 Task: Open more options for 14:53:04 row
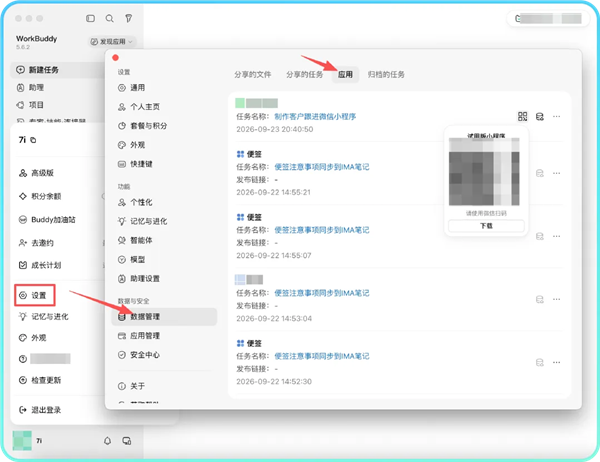click(557, 299)
